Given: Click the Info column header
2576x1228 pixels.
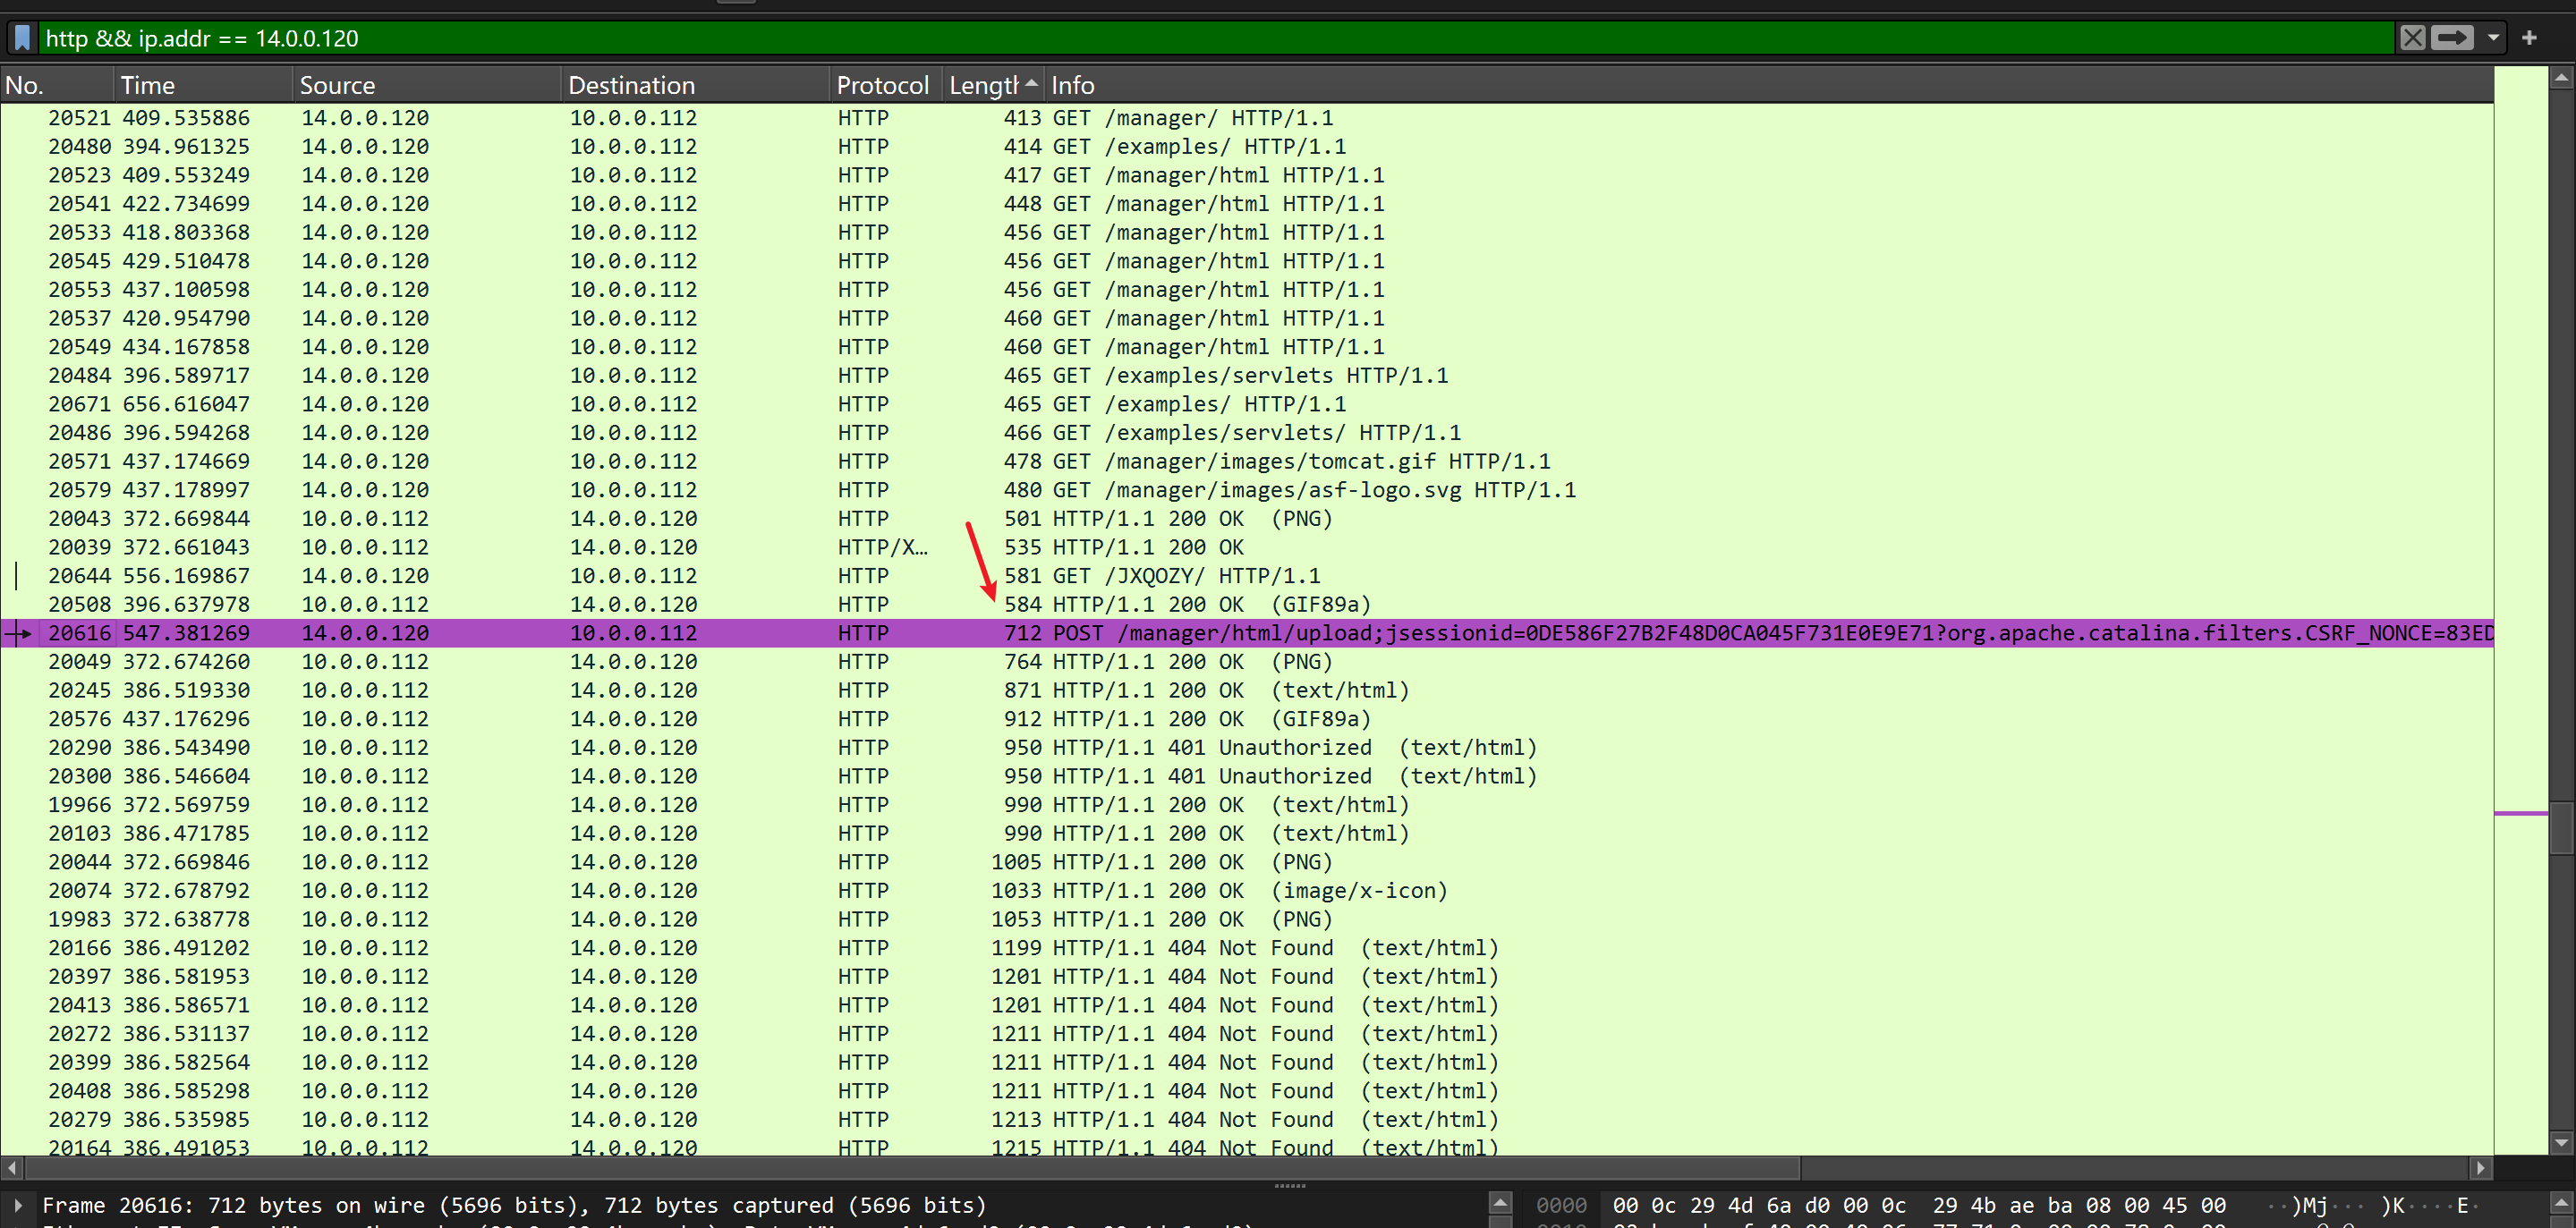Looking at the screenshot, I should 1072,85.
